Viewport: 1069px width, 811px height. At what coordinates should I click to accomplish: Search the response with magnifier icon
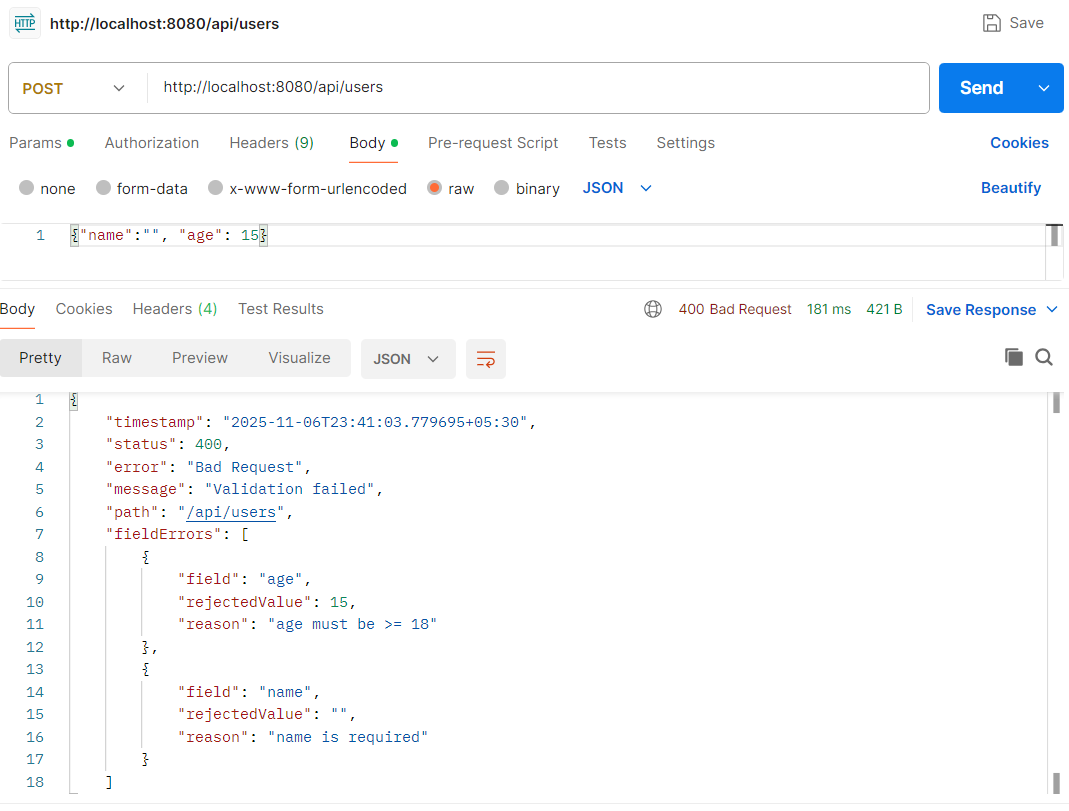(1044, 357)
